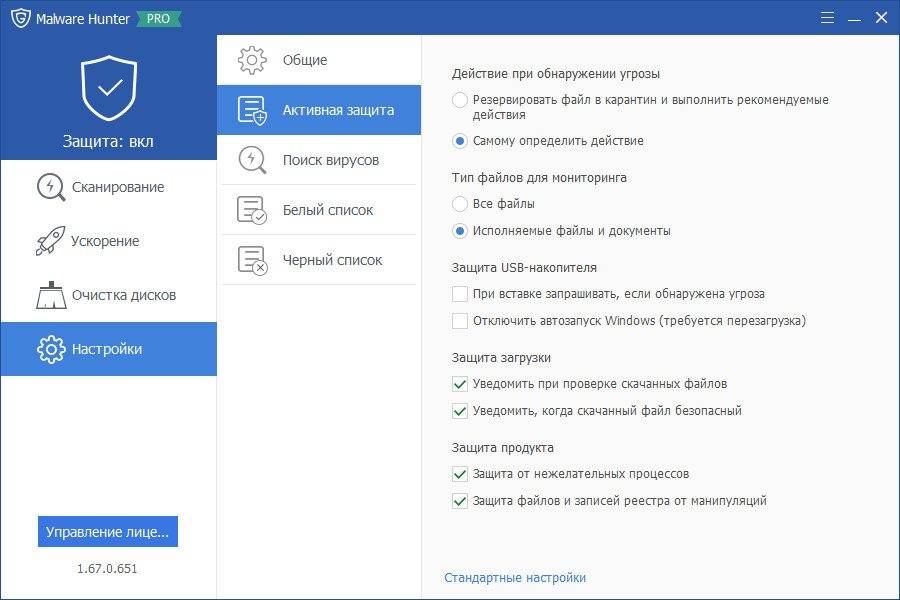Uncheck registry and file manipulation protection checkbox
Image resolution: width=900 pixels, height=600 pixels.
(460, 501)
